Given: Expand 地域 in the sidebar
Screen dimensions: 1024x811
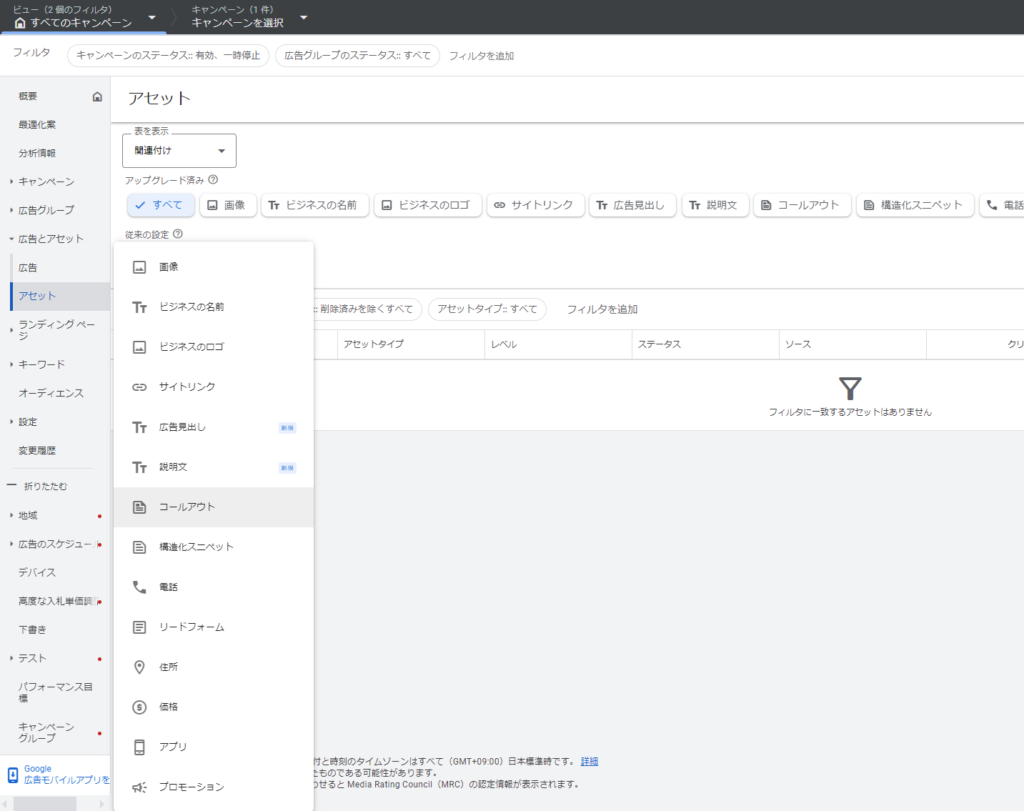Looking at the screenshot, I should click(12, 515).
